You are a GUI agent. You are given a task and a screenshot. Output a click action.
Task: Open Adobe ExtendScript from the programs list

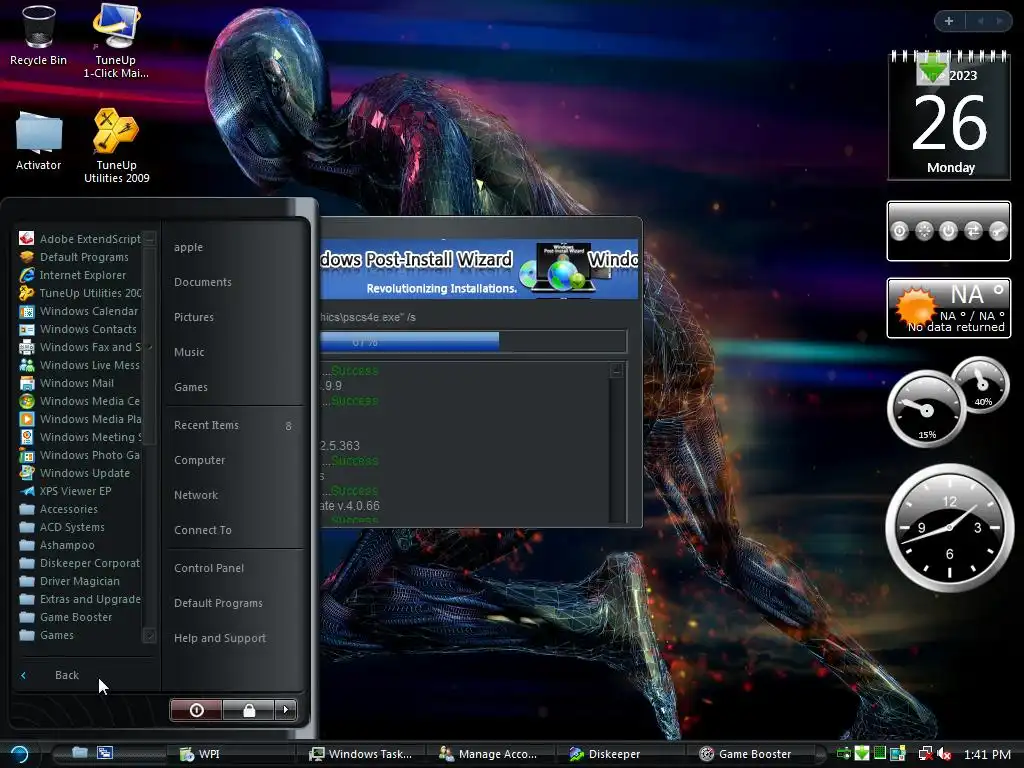click(80, 239)
